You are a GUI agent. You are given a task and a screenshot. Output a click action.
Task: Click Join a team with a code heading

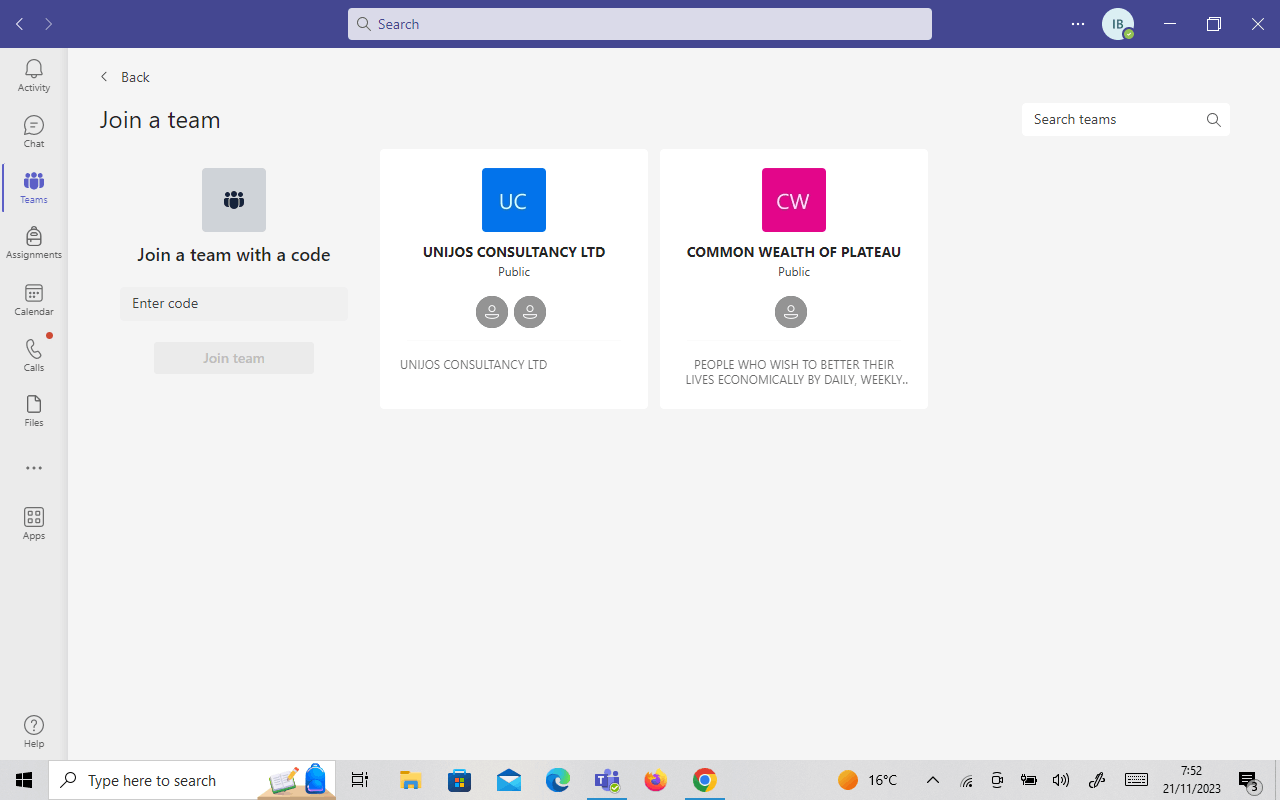234,255
